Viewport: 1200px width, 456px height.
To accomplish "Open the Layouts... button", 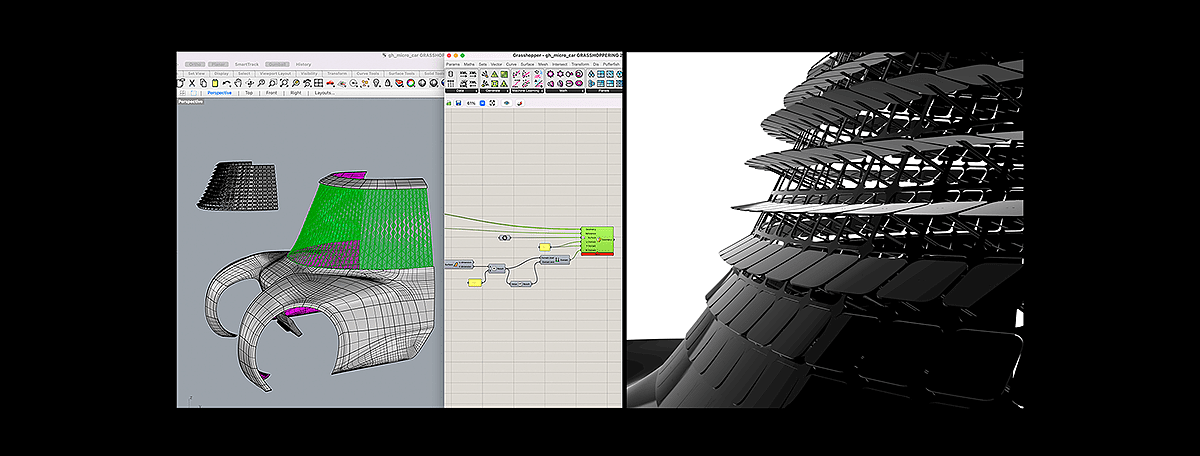I will (324, 92).
